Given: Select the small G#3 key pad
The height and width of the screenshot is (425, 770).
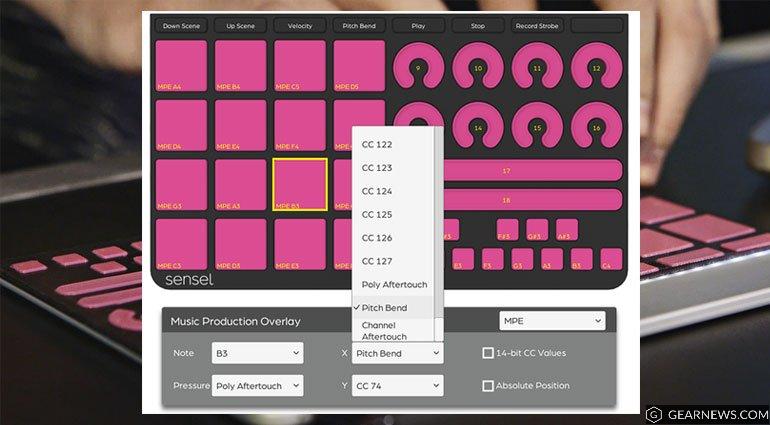Looking at the screenshot, I should (537, 229).
